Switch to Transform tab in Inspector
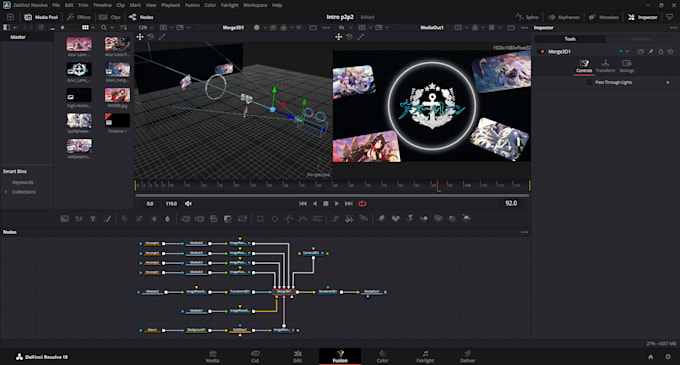Image resolution: width=680 pixels, height=365 pixels. (x=605, y=66)
